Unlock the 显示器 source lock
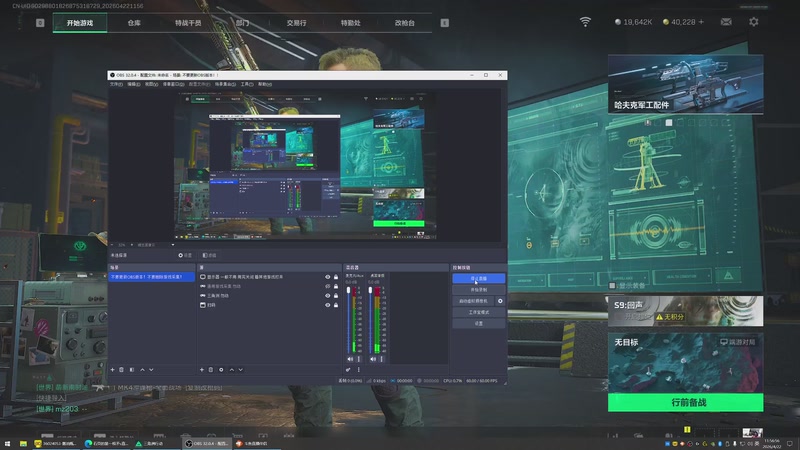This screenshot has width=800, height=450. (x=336, y=277)
